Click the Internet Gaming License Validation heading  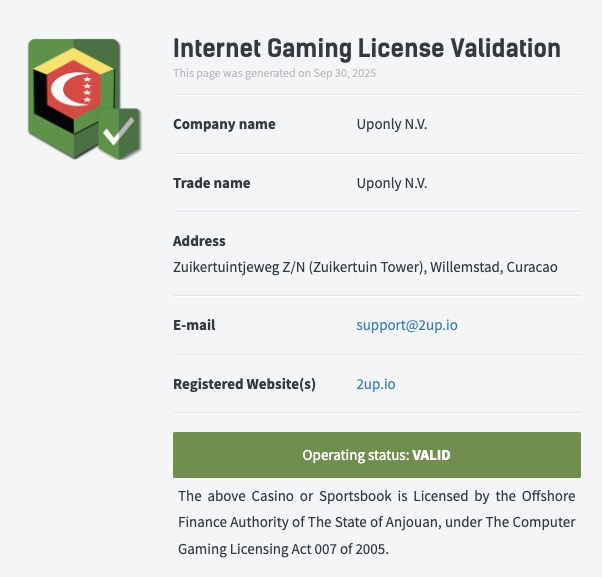point(367,48)
